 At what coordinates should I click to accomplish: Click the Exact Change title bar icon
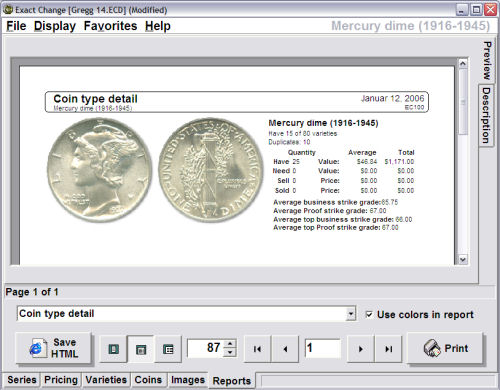coord(7,10)
